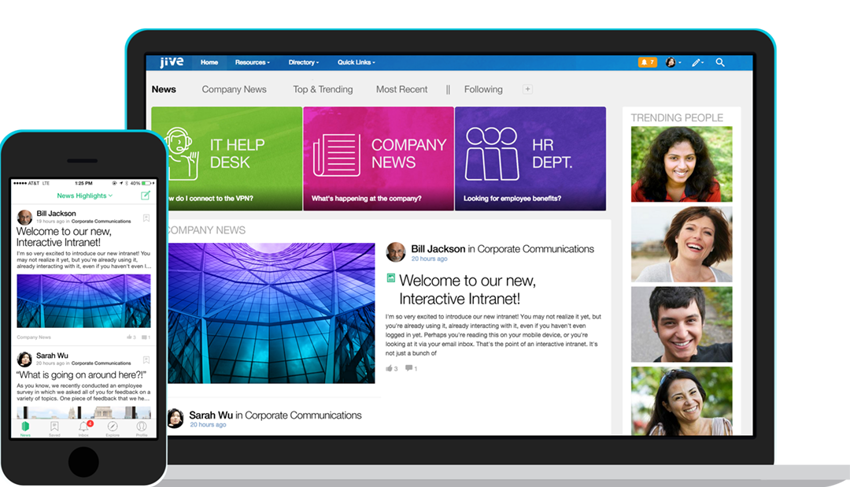The width and height of the screenshot is (850, 487).
Task: Toggle bookmark on Bill Jackson's phone post
Action: [146, 216]
